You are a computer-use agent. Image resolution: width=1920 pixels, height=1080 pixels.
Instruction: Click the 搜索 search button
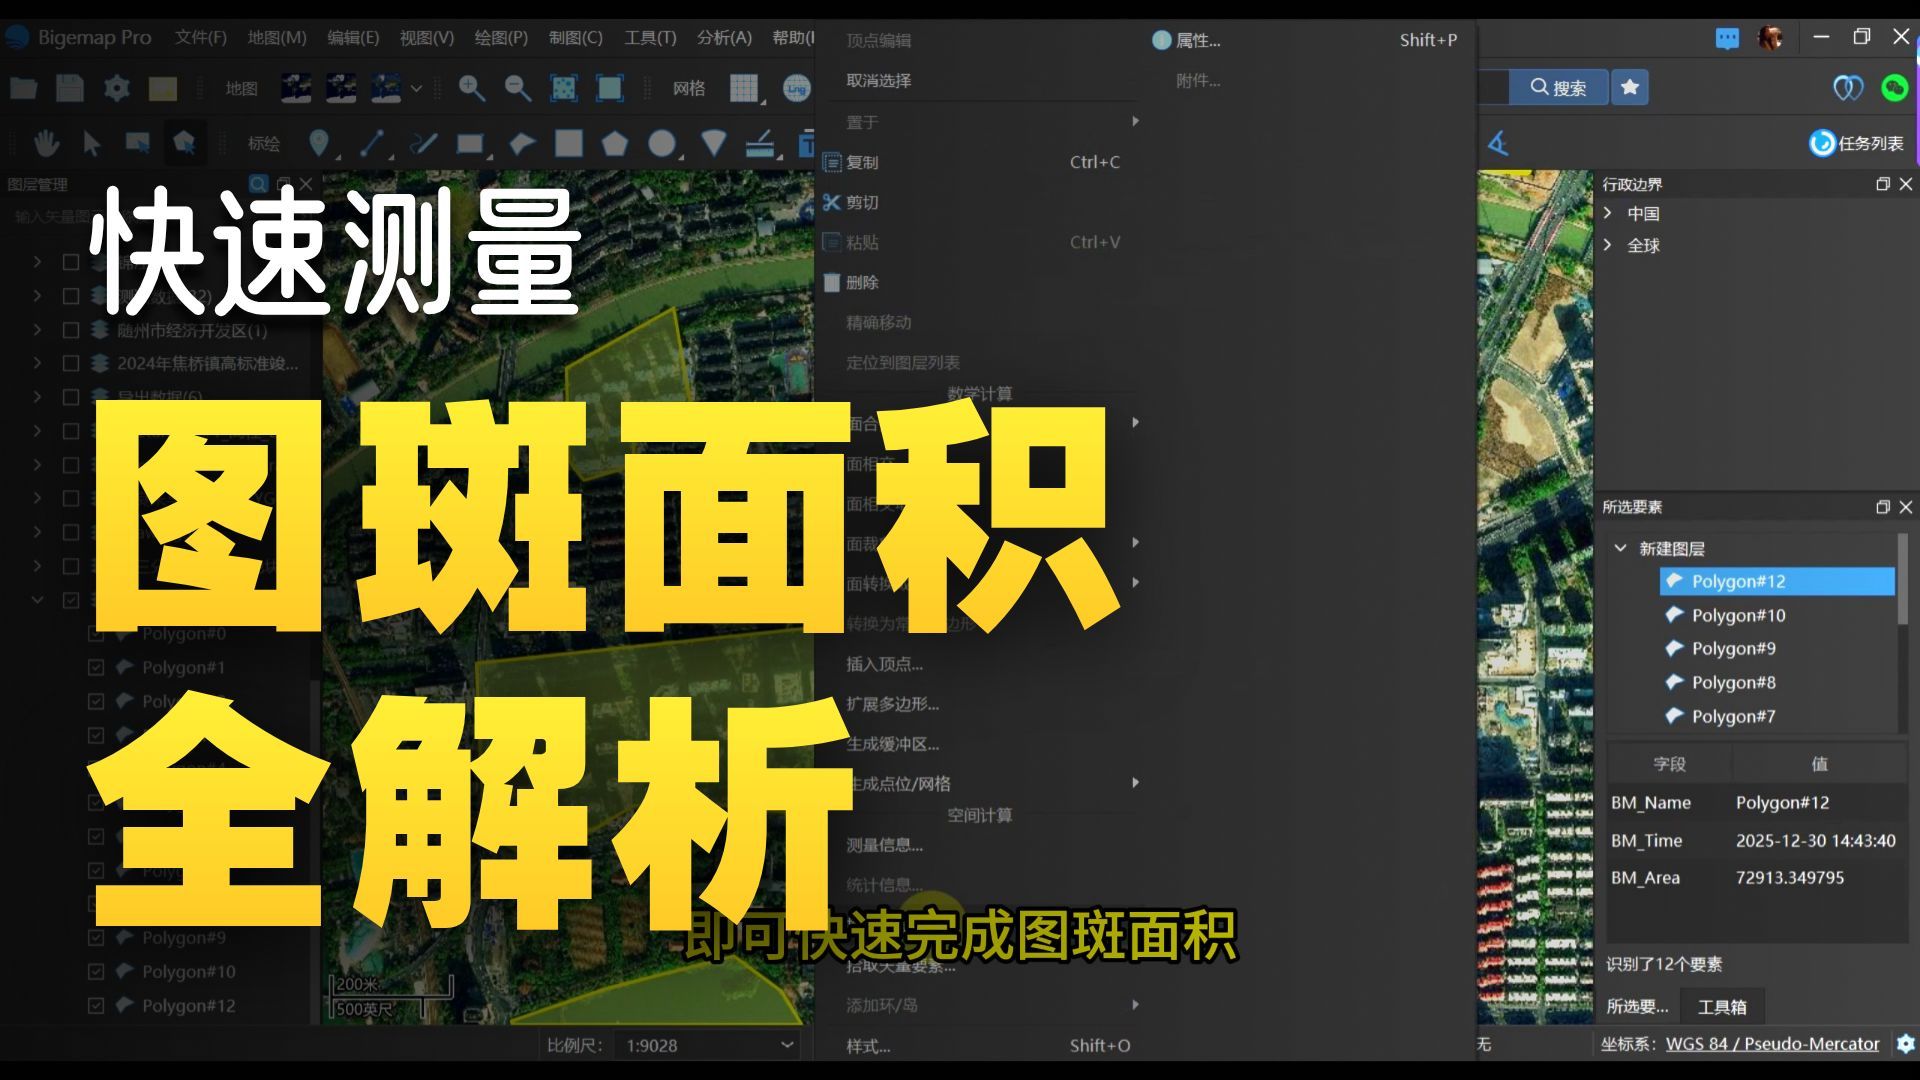pyautogui.click(x=1558, y=87)
